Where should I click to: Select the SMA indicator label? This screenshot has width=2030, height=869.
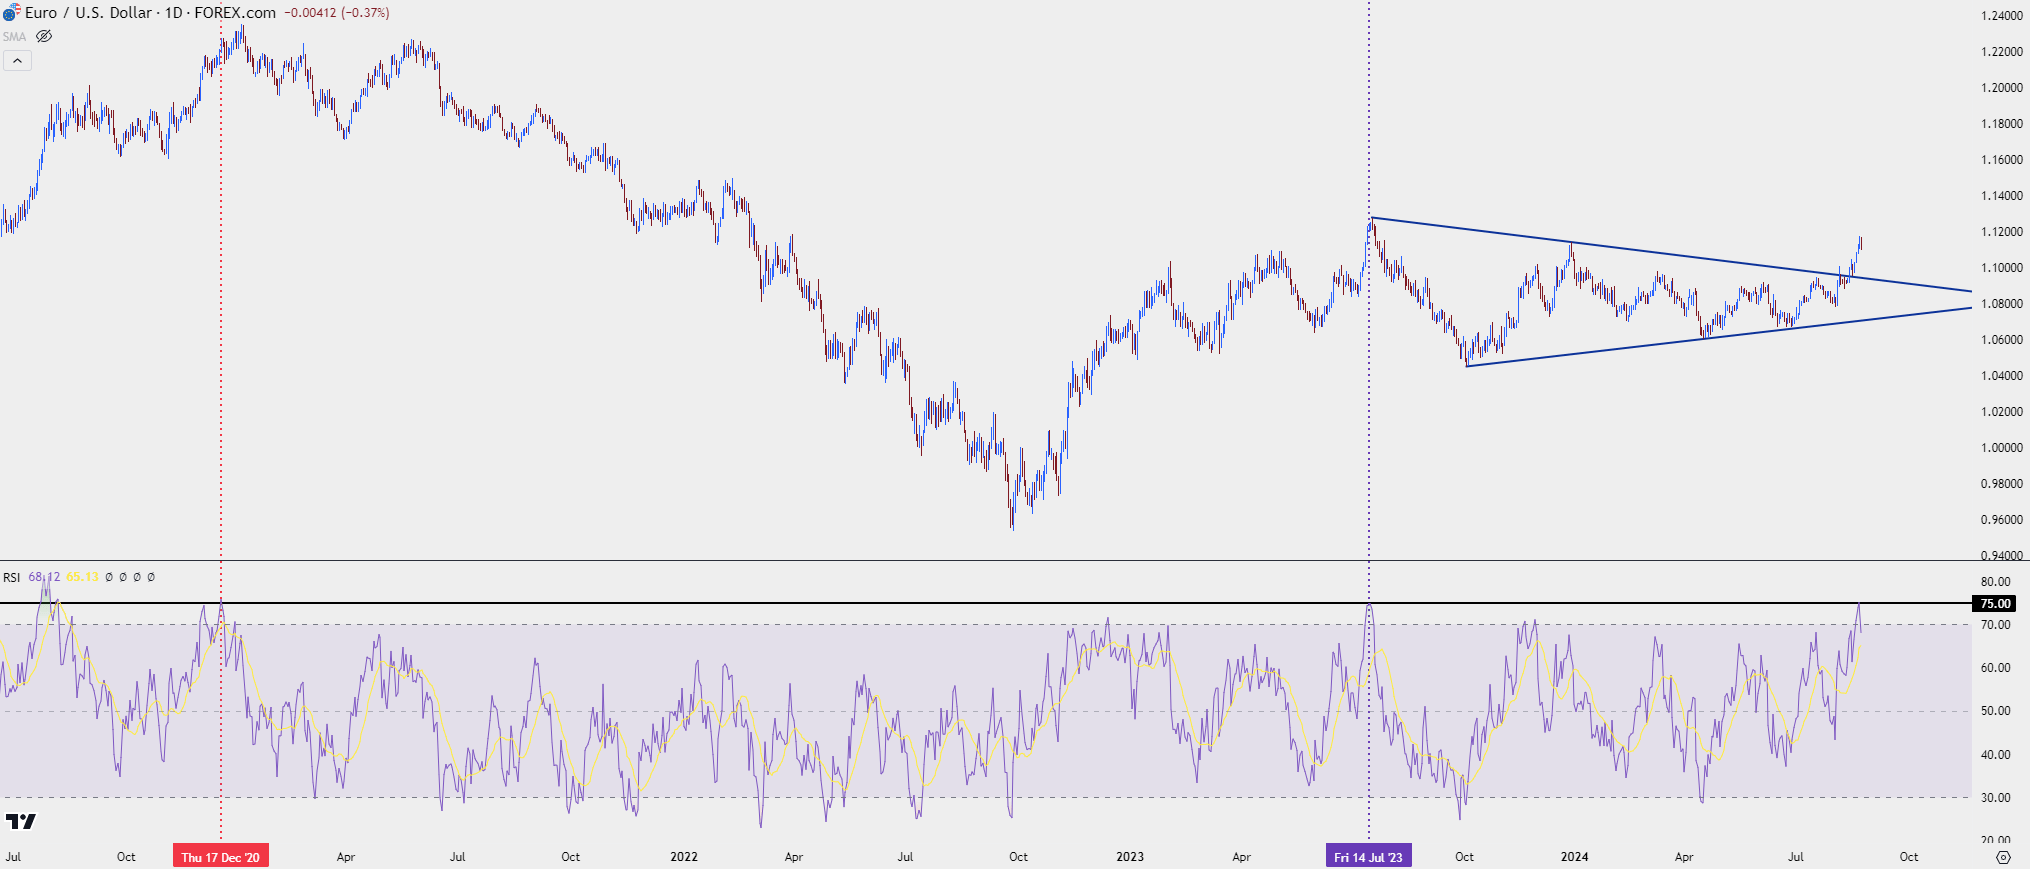coord(14,36)
